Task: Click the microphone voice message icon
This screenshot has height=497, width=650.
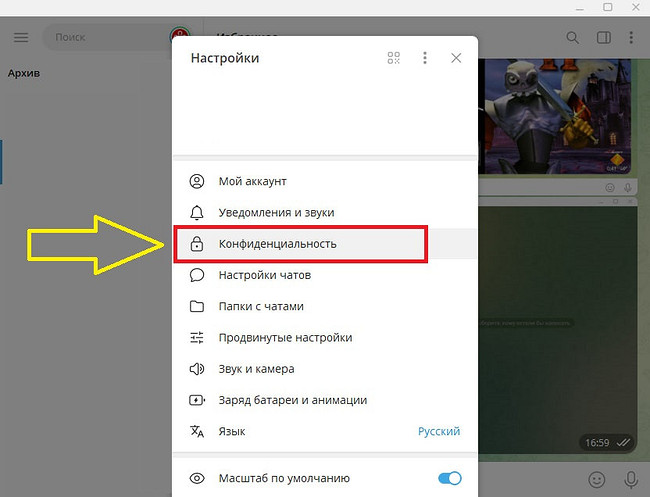Action: [x=631, y=479]
